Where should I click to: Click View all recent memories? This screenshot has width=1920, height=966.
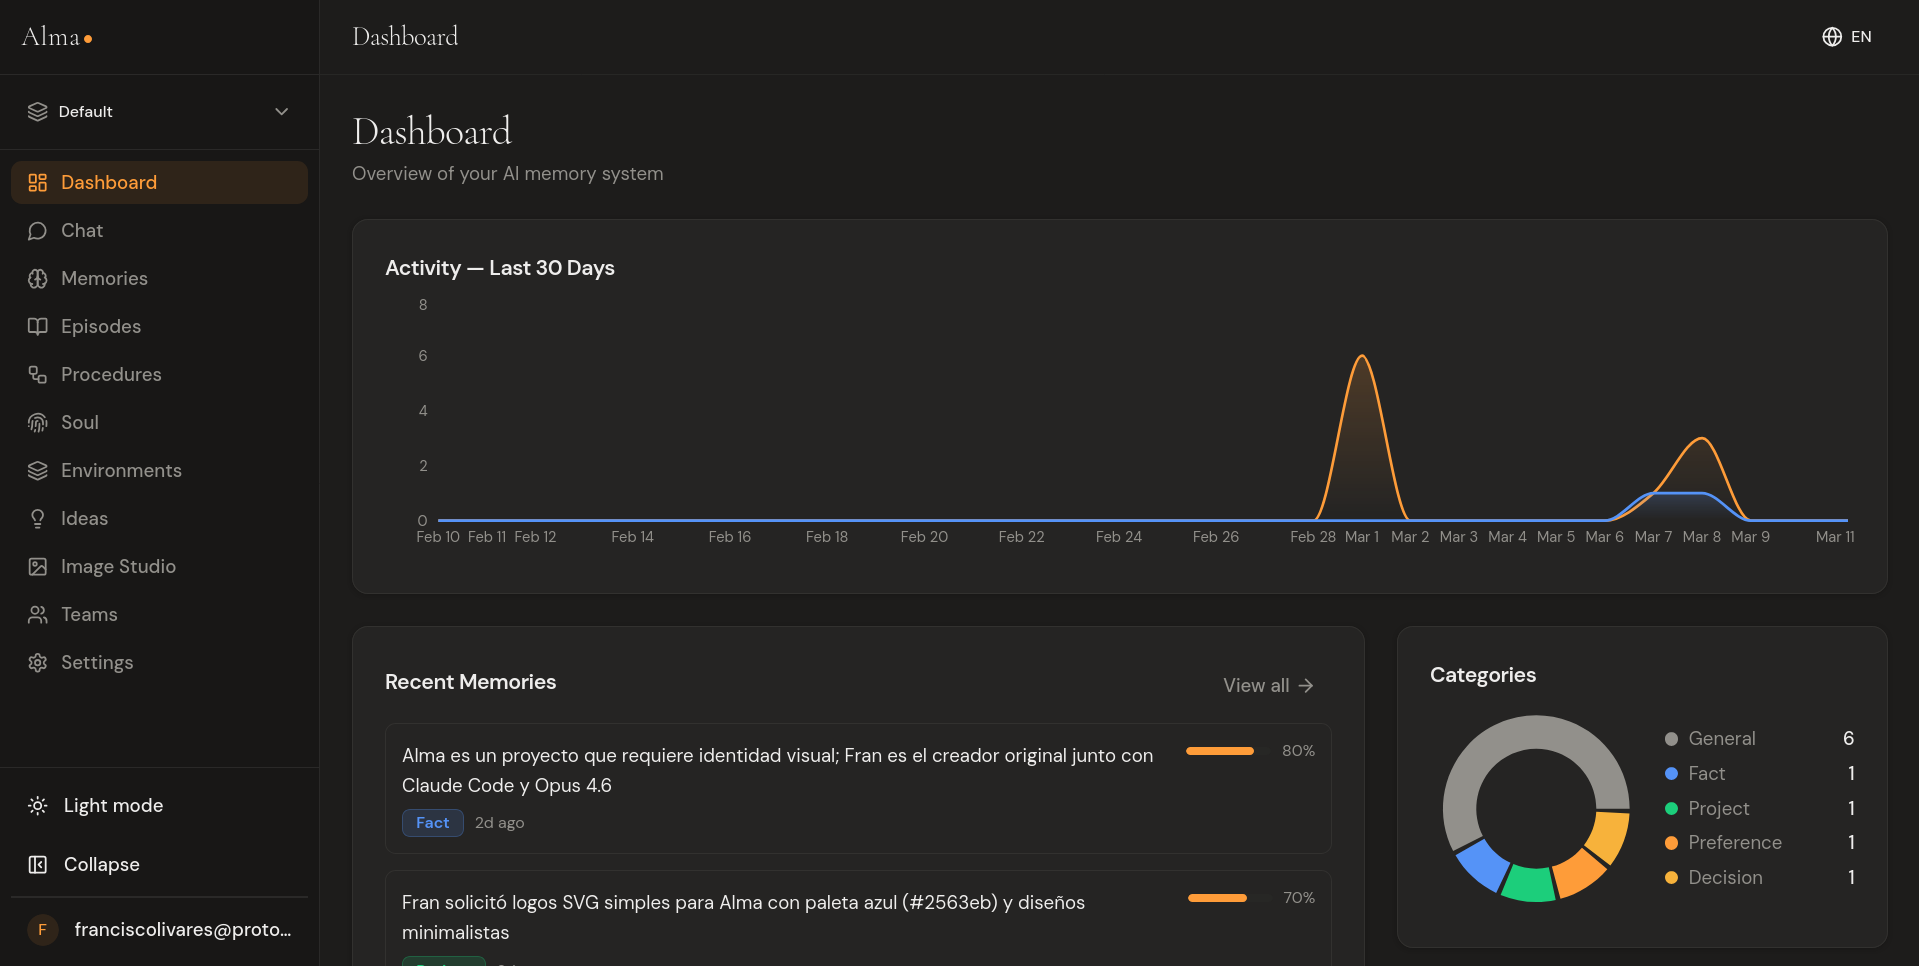pos(1268,685)
